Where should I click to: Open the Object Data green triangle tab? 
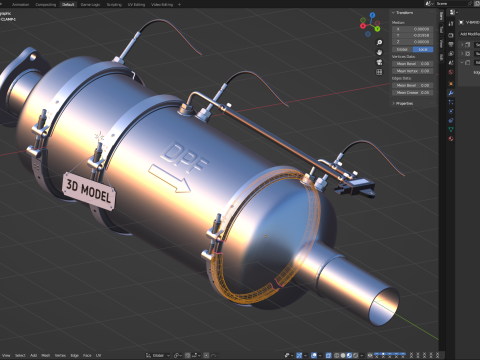[x=451, y=129]
